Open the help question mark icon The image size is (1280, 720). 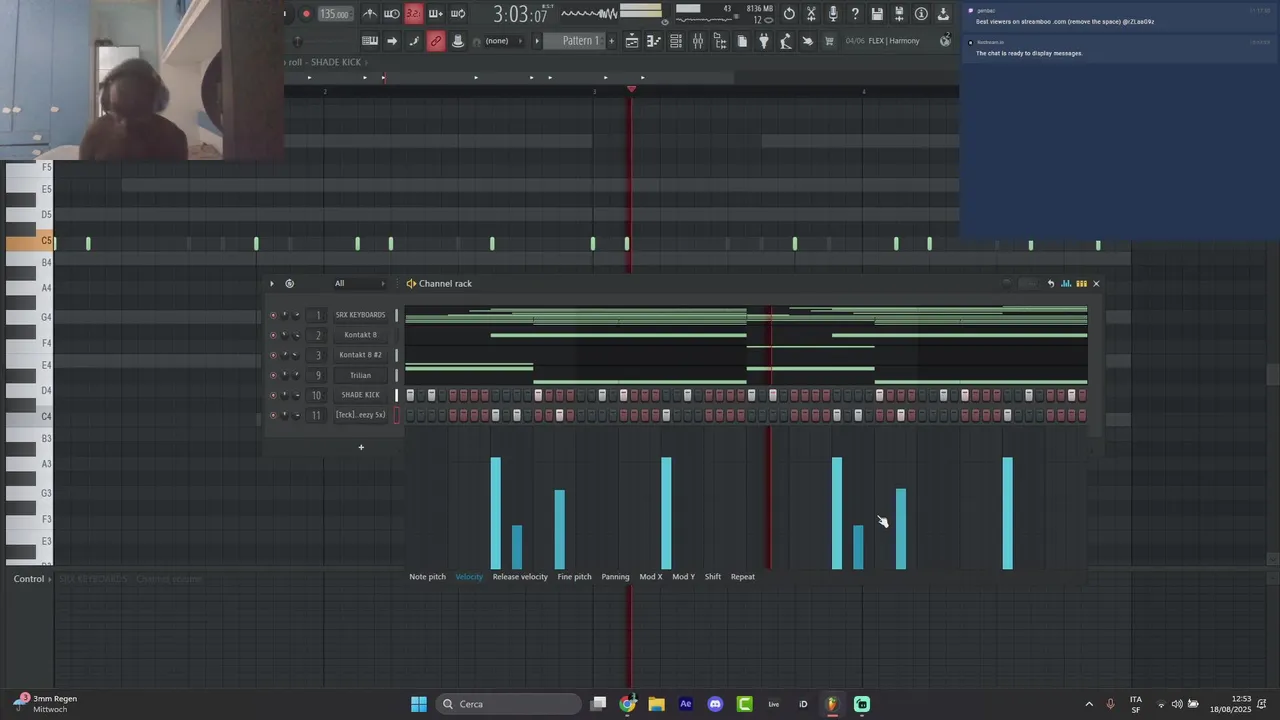click(x=855, y=14)
